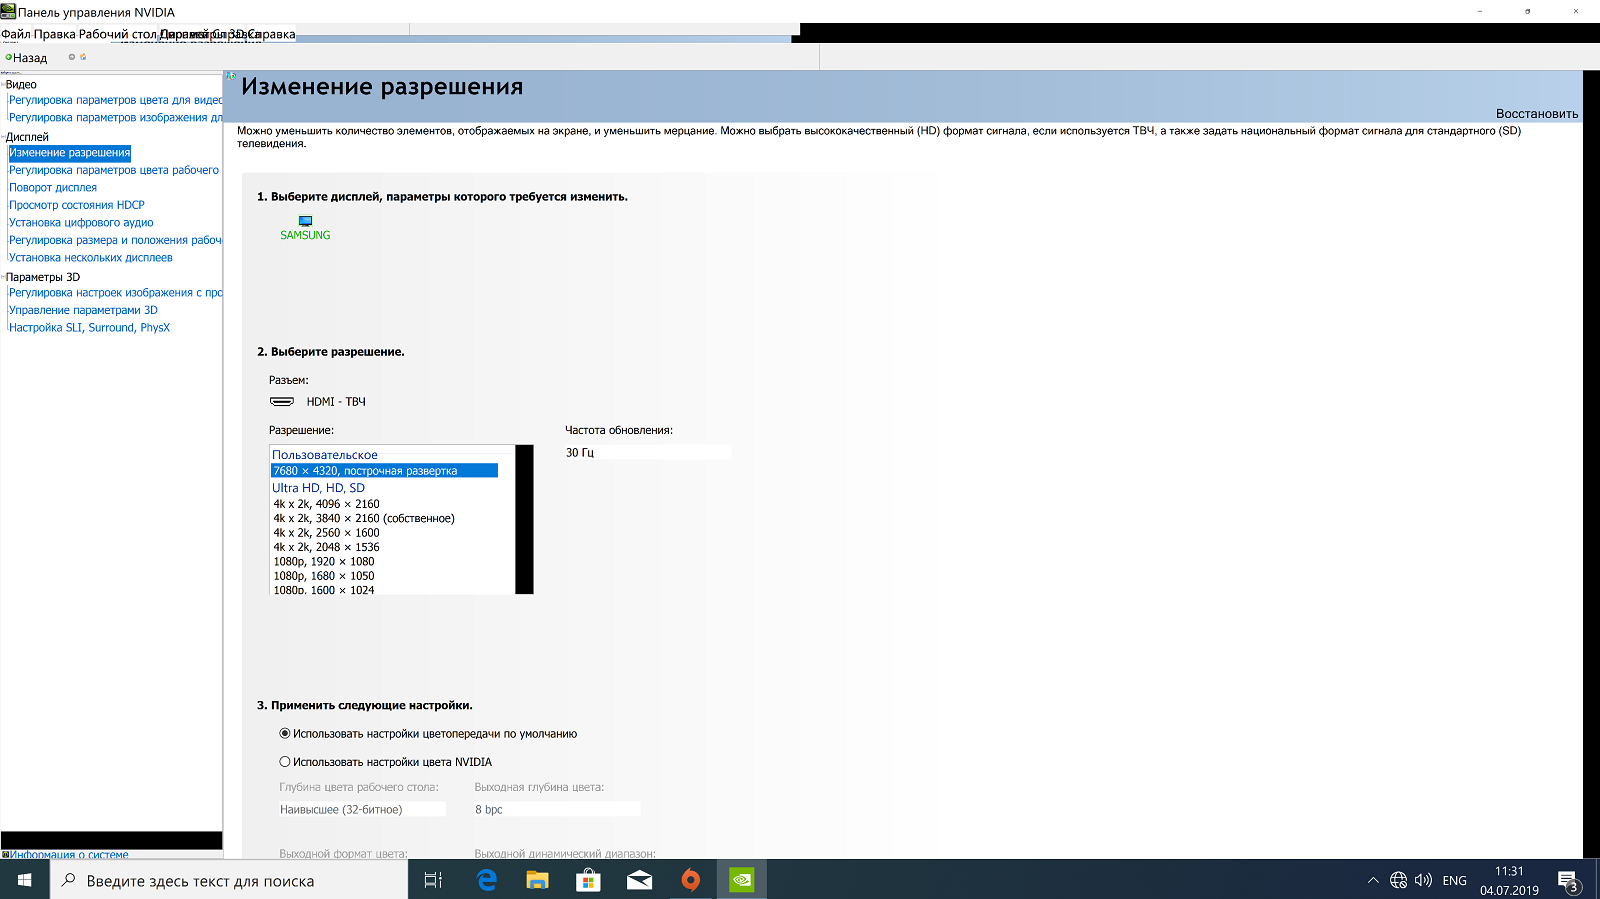Open video image adjustment settings page

tap(116, 118)
